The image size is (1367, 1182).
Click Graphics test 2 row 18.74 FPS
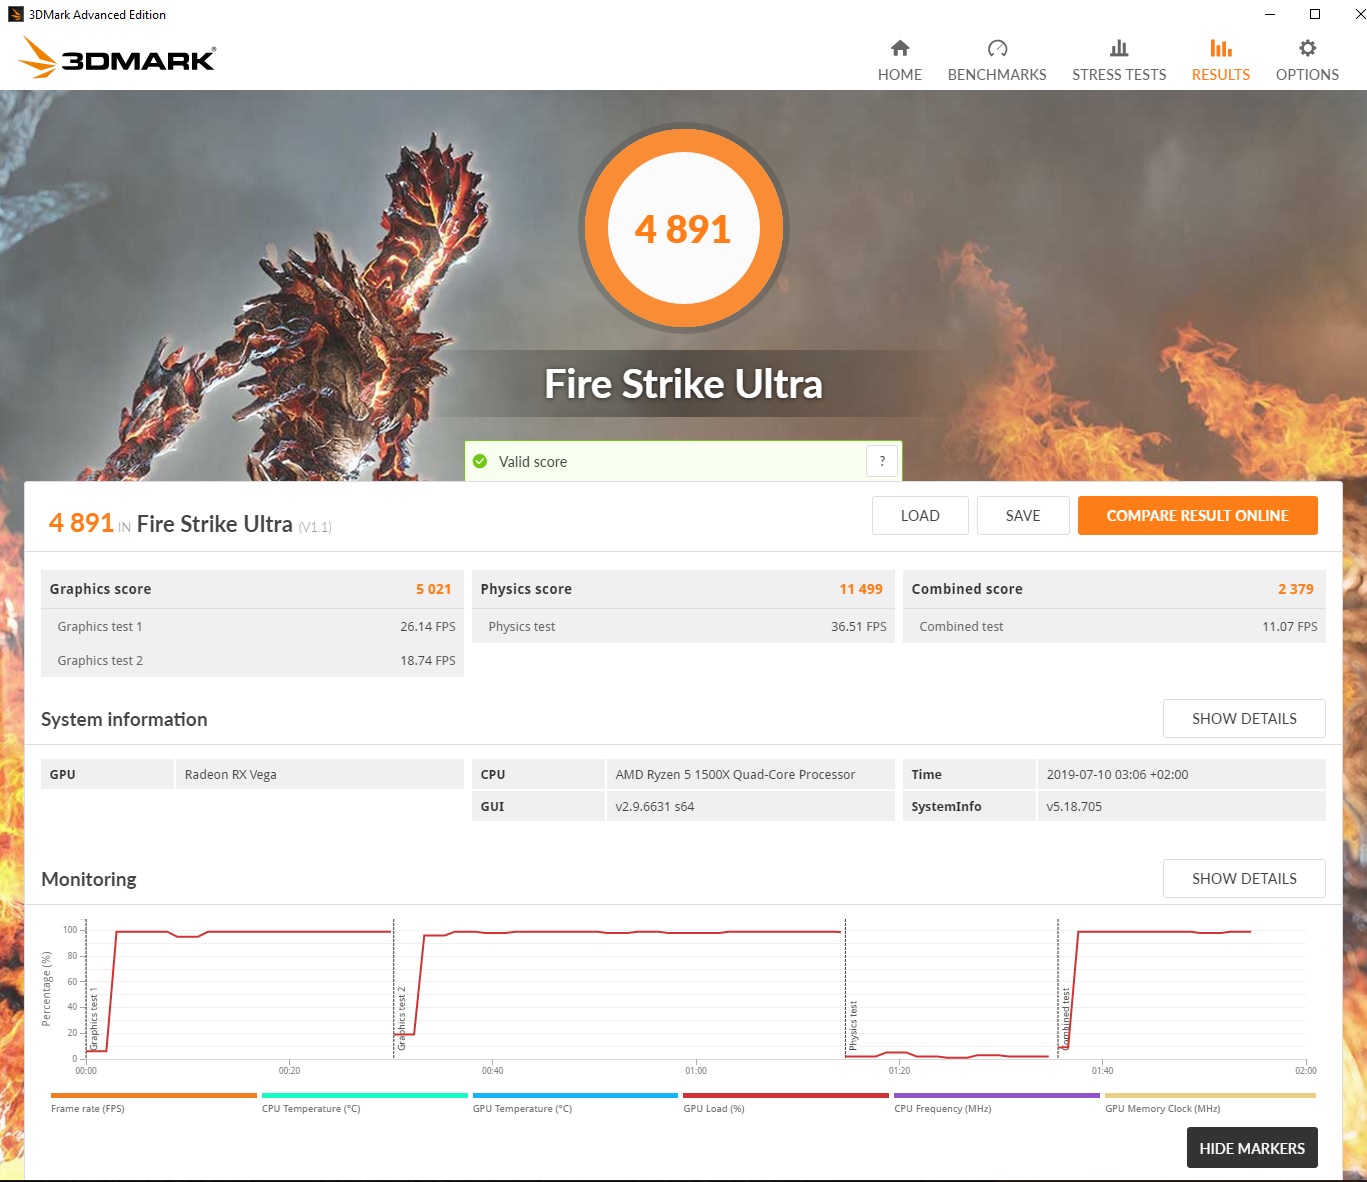[252, 661]
